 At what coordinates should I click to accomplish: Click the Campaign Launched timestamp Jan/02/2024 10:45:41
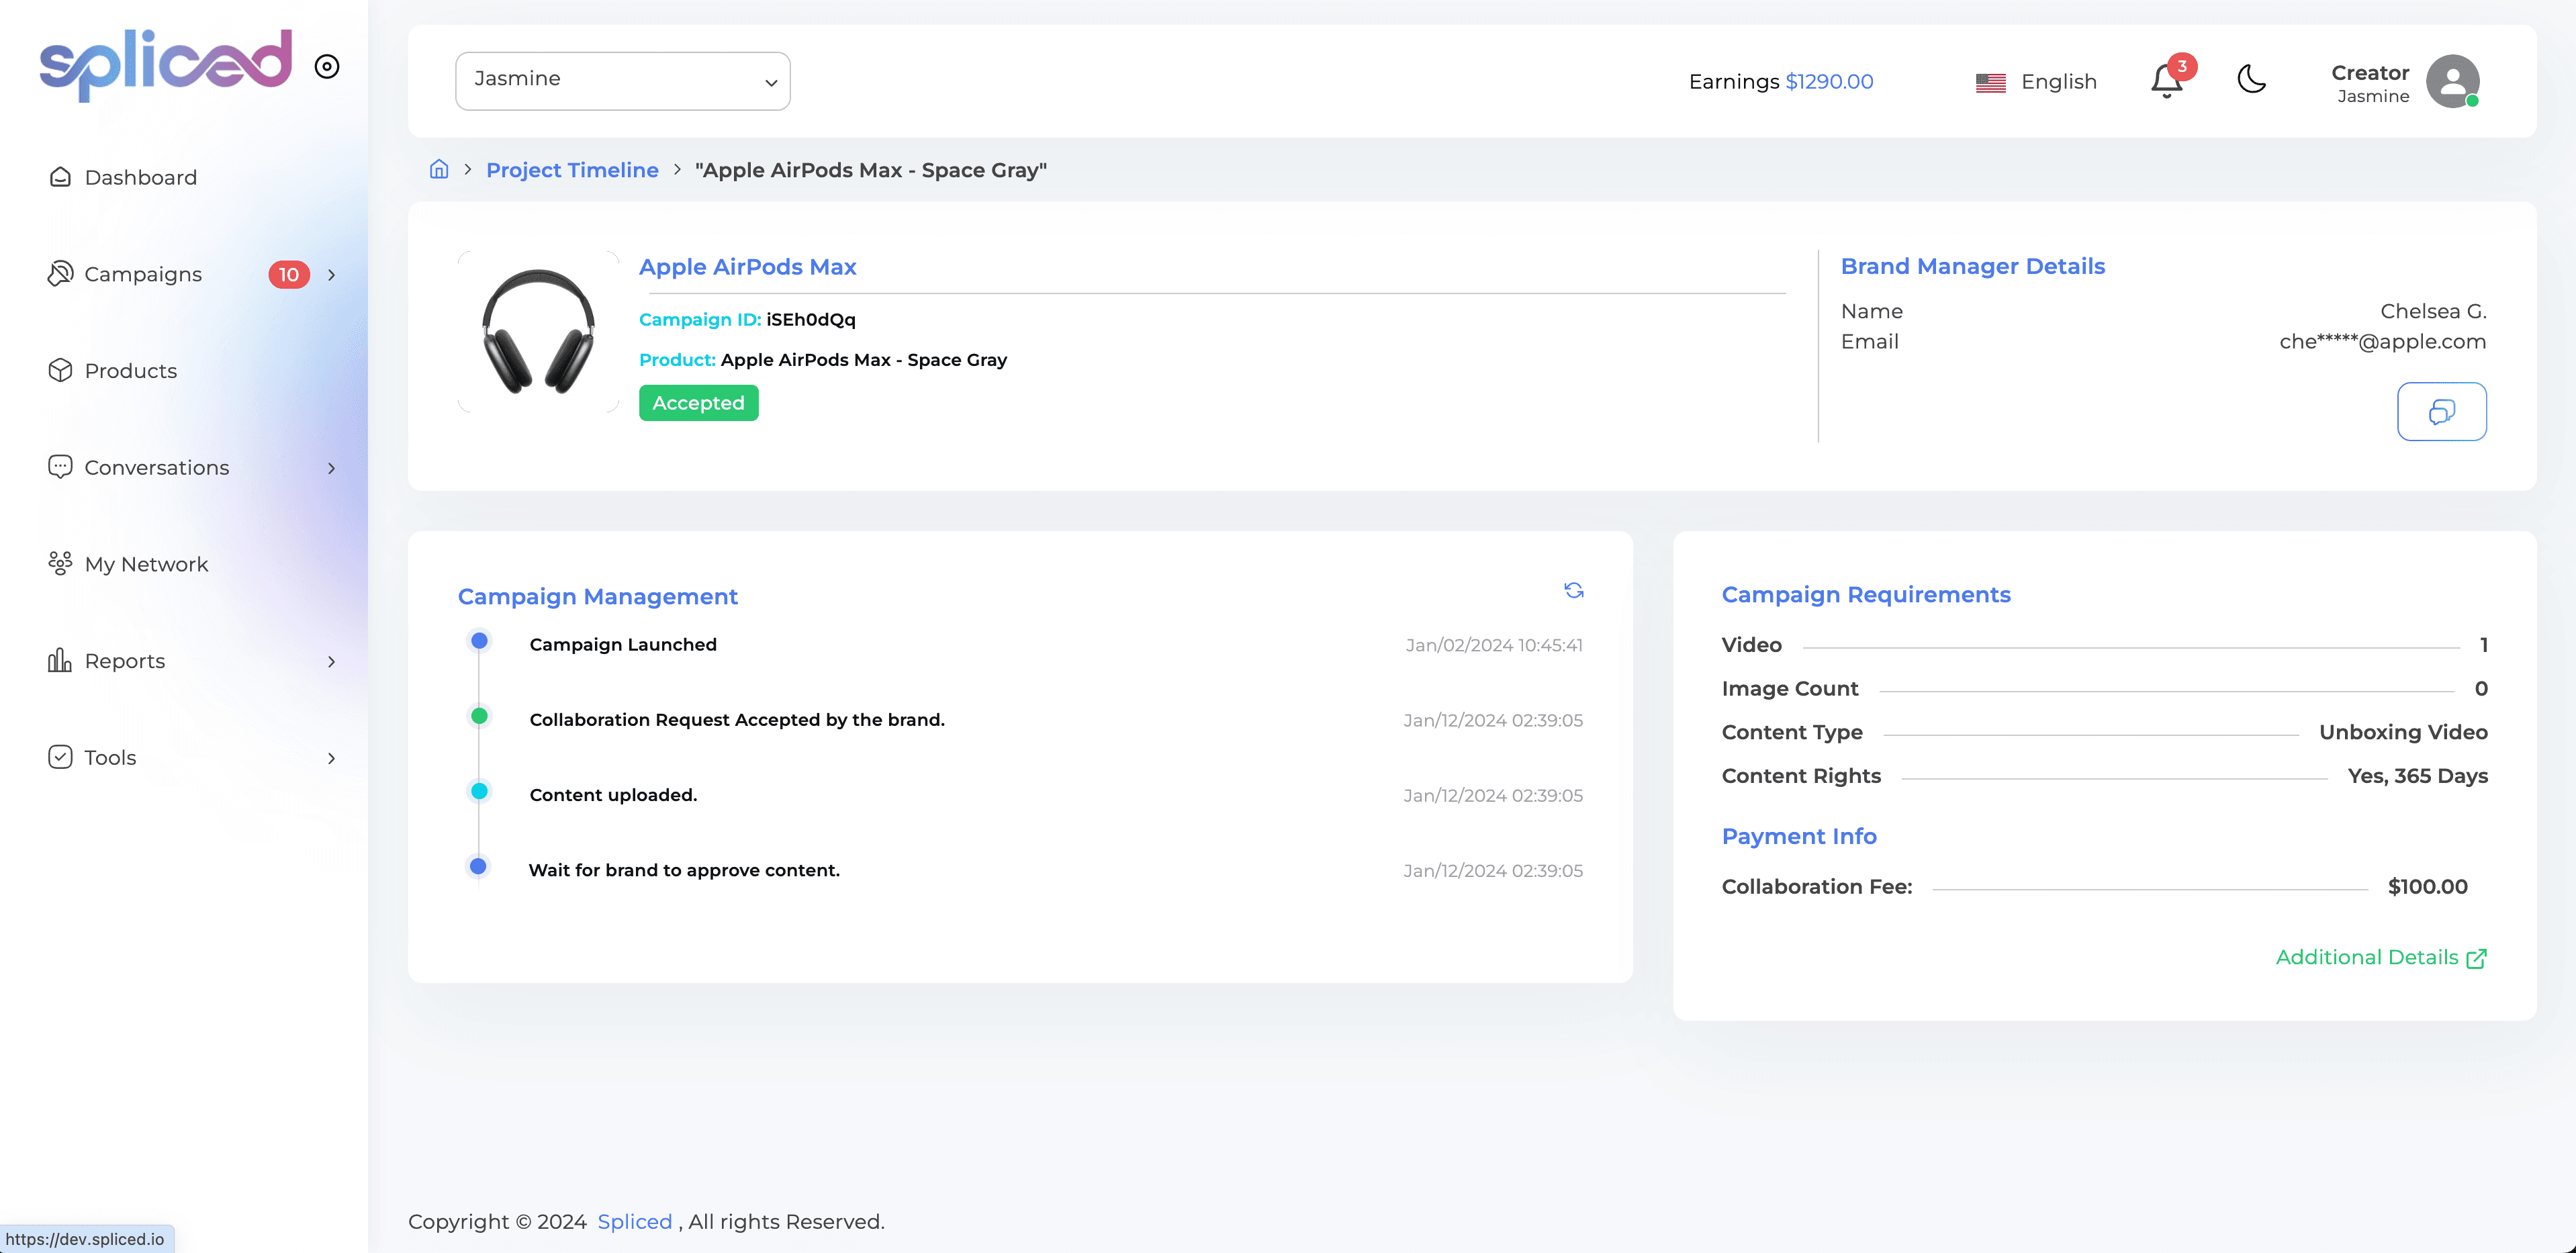pyautogui.click(x=1494, y=645)
